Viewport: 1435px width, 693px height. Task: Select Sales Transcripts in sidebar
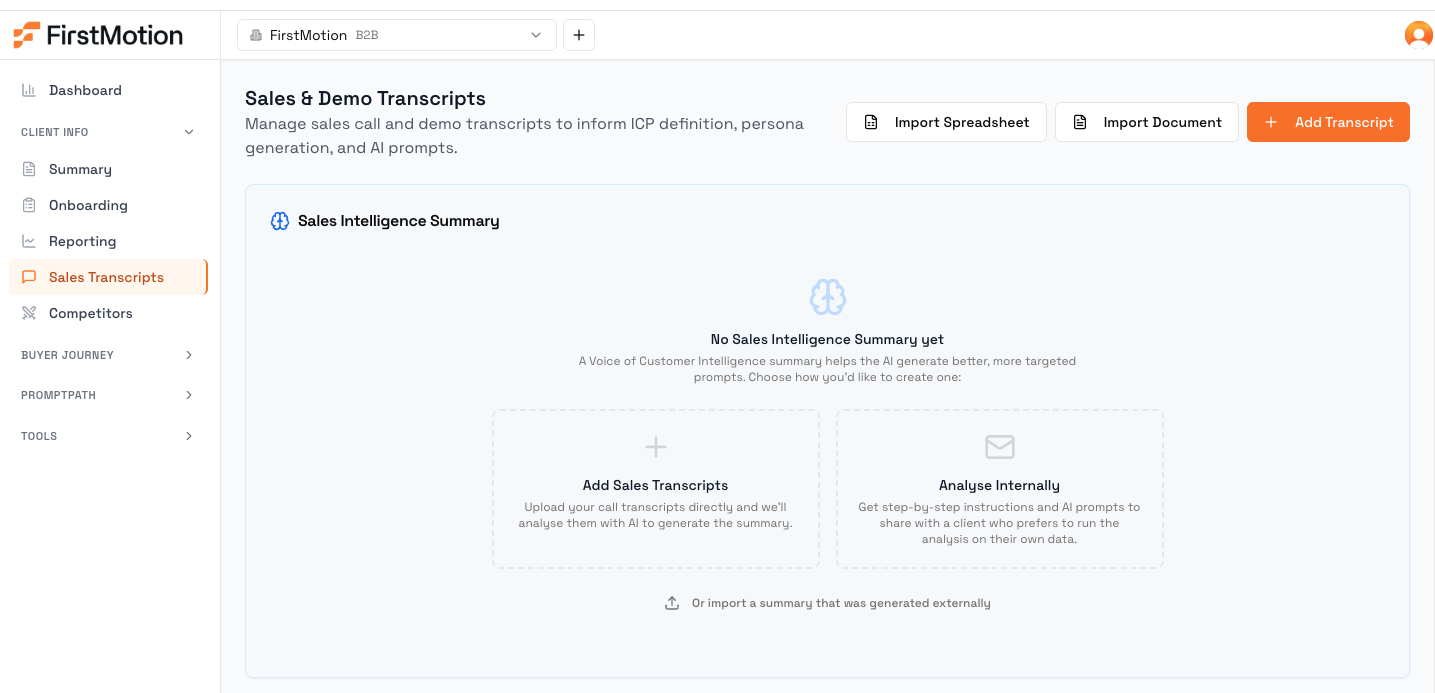point(109,277)
